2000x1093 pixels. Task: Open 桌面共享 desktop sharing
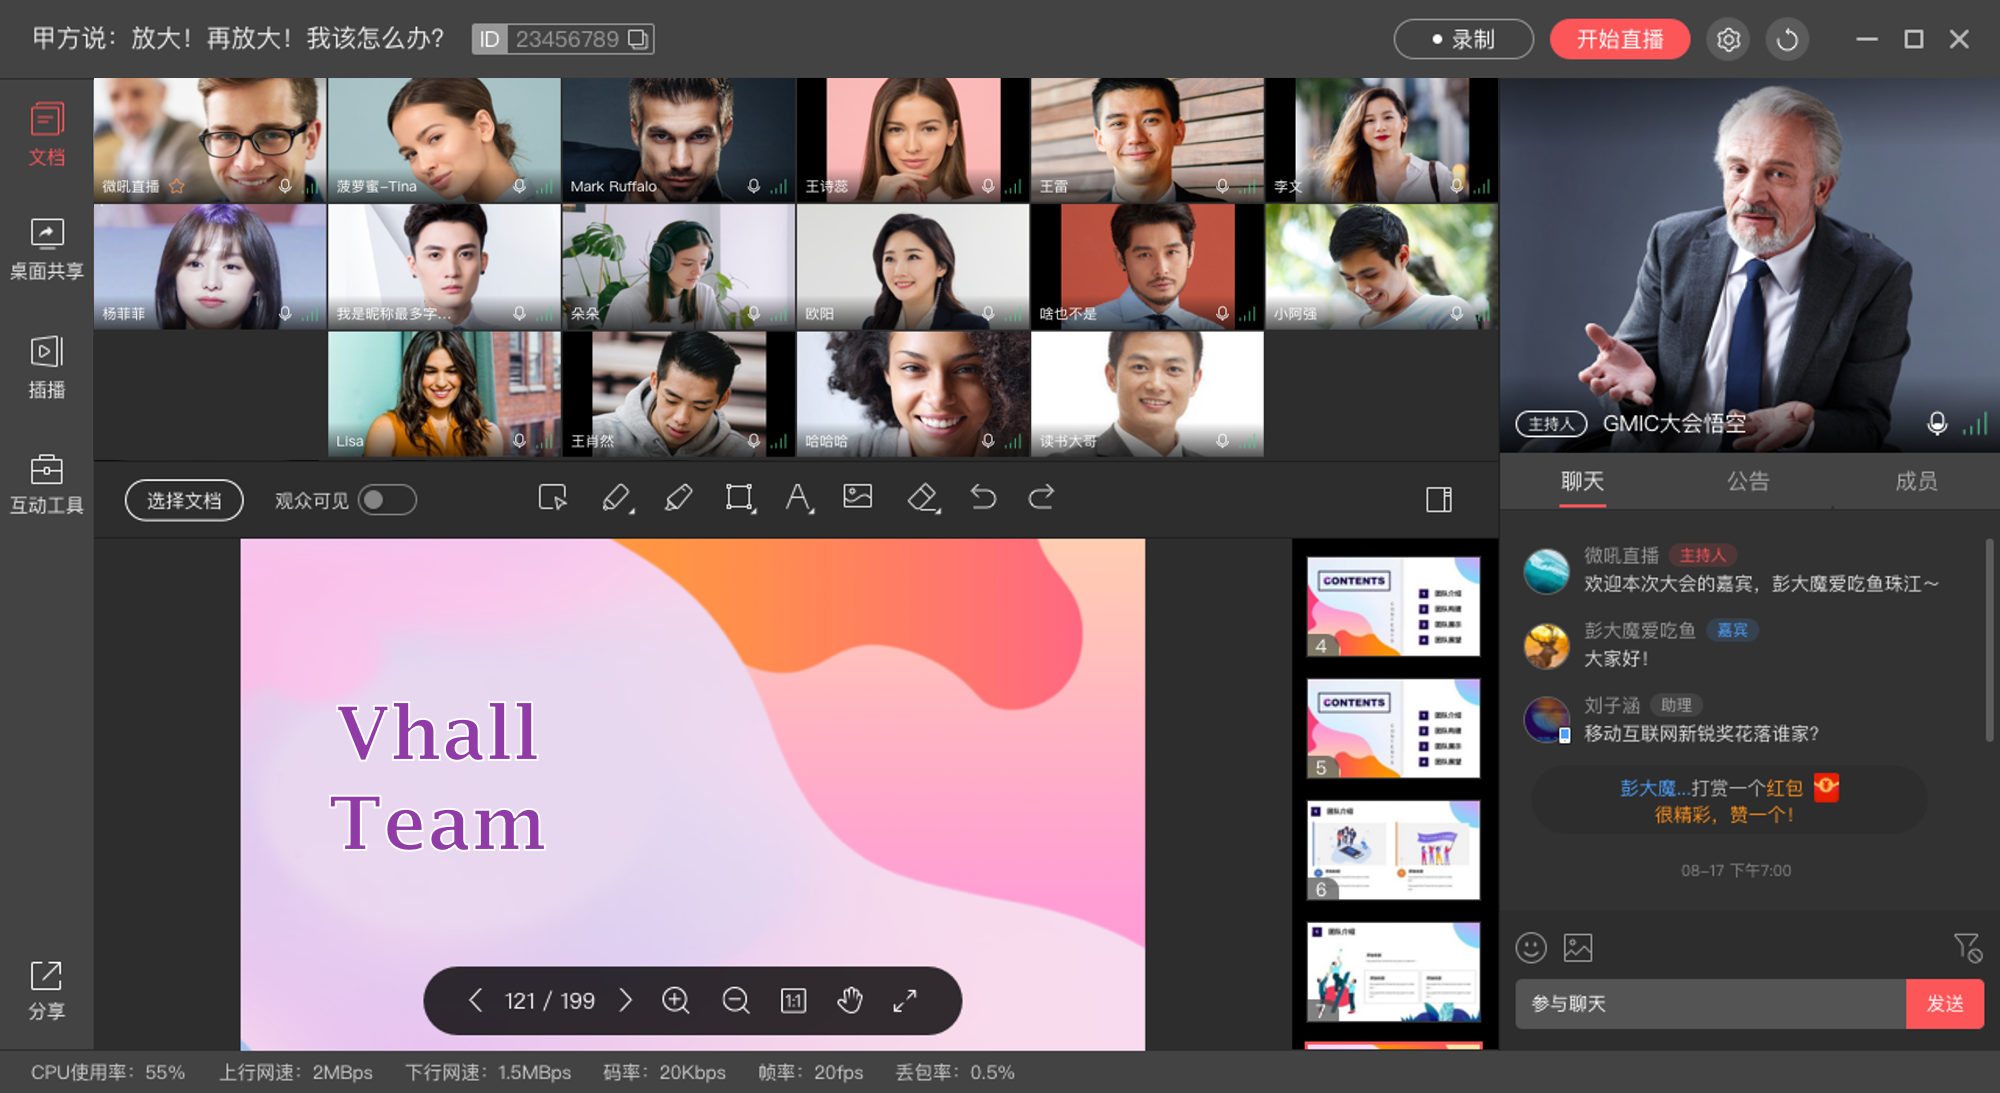[x=46, y=250]
